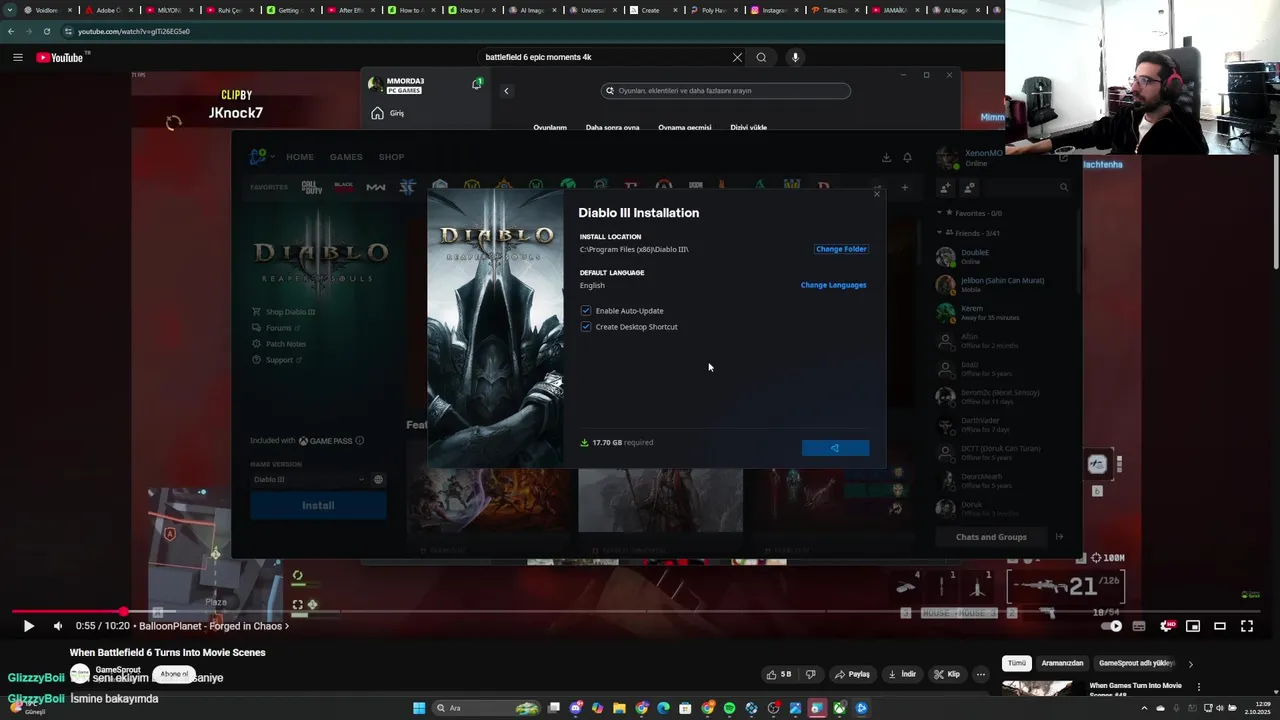Image resolution: width=1280 pixels, height=720 pixels.
Task: Go back in browser history
Action: pyautogui.click(x=11, y=31)
